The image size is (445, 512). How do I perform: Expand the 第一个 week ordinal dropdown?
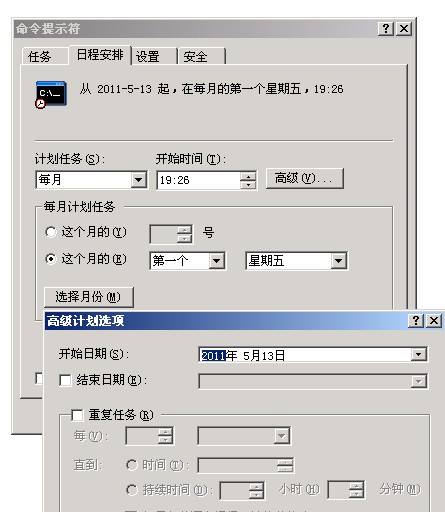pos(217,261)
